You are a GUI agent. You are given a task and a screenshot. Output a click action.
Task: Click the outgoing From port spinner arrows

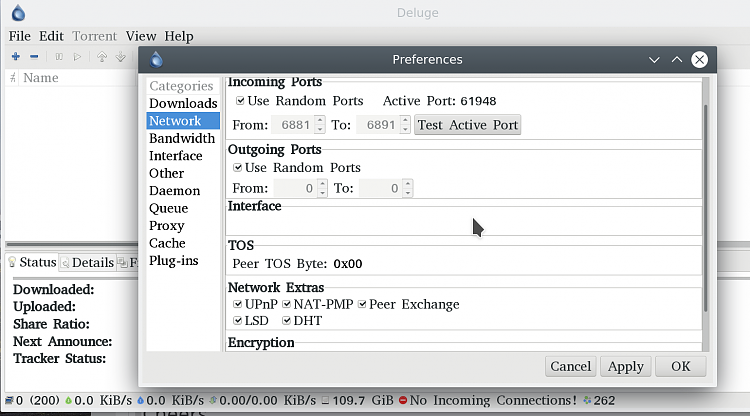pos(322,188)
